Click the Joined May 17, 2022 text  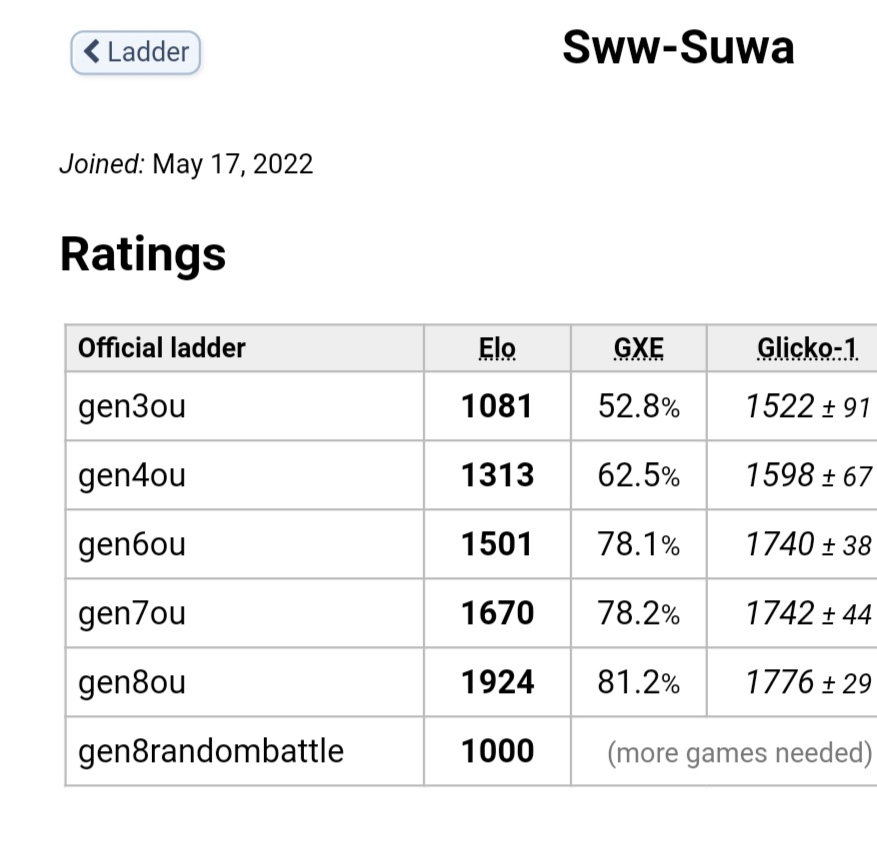tap(186, 164)
